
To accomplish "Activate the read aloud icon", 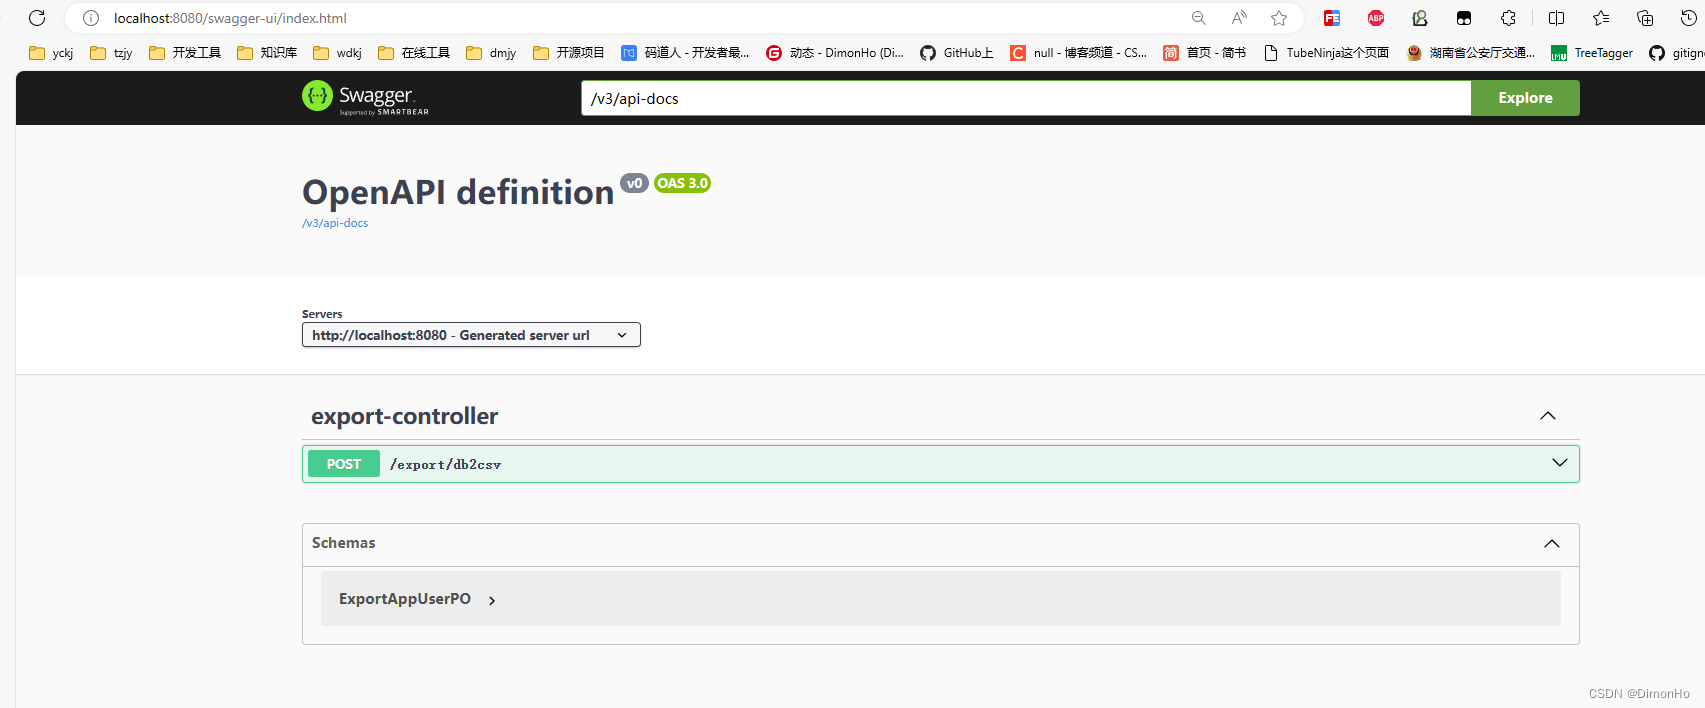I will click(x=1239, y=18).
